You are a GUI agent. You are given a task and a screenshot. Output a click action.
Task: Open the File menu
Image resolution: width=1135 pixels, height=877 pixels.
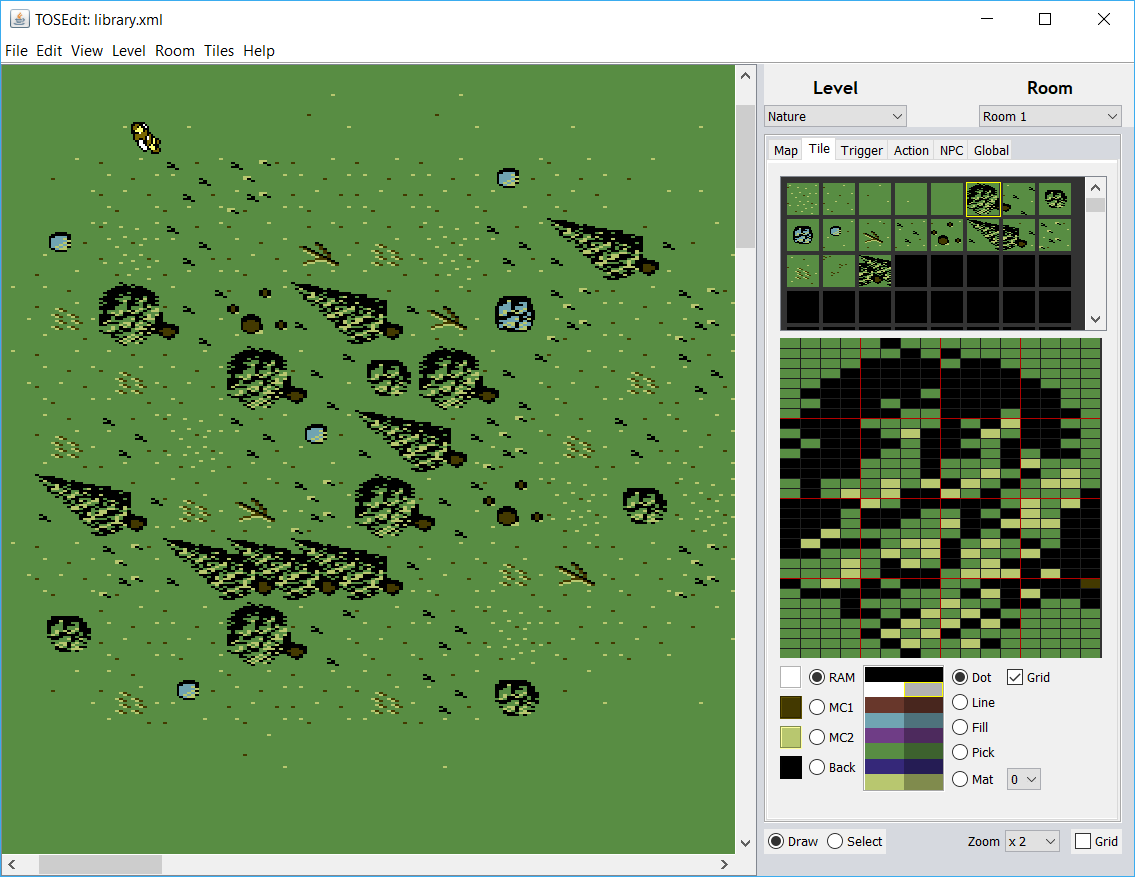pos(16,51)
